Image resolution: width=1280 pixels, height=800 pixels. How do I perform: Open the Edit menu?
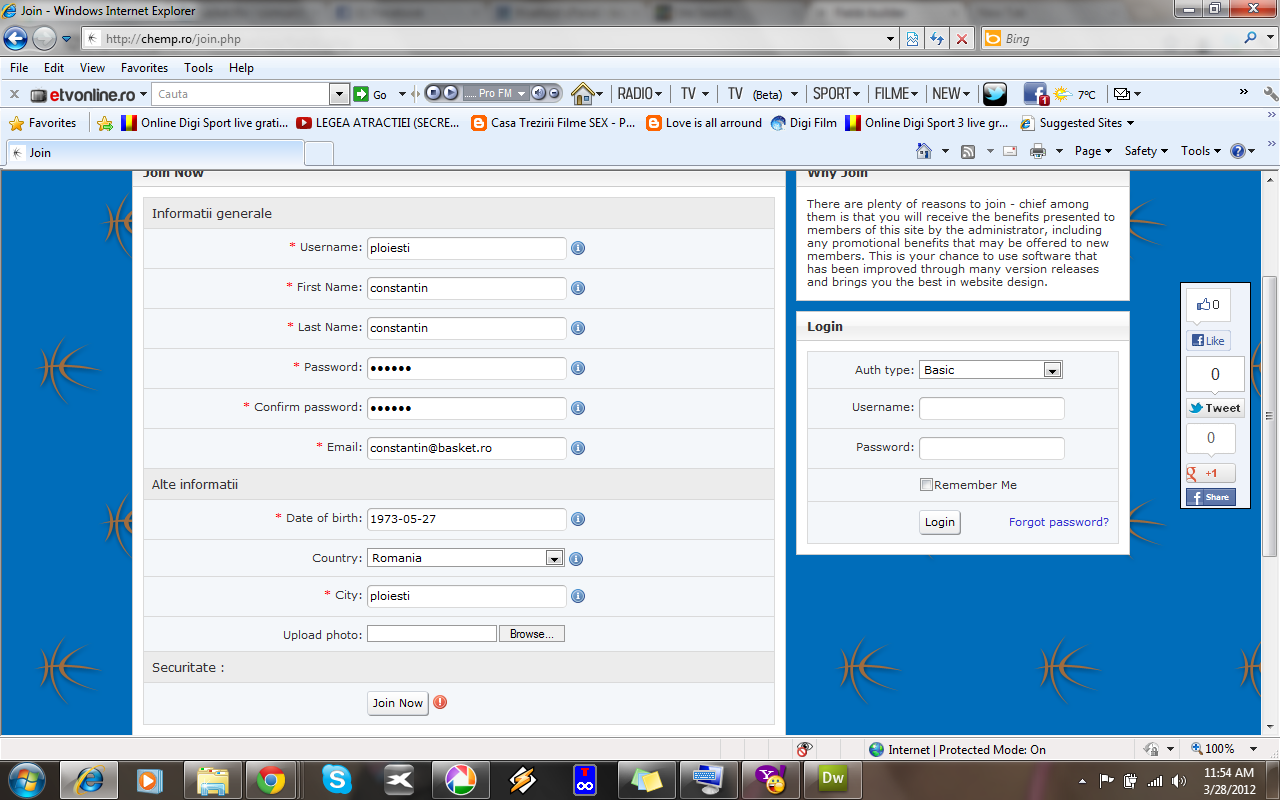pyautogui.click(x=54, y=68)
